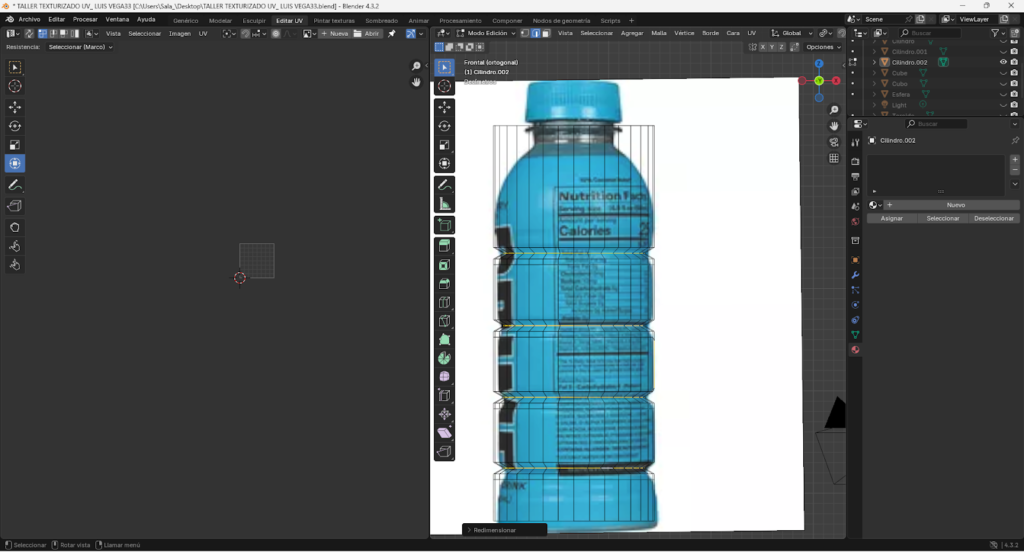Screen dimensions: 1024x552
Task: Click the Abrir image button
Action: coord(367,33)
